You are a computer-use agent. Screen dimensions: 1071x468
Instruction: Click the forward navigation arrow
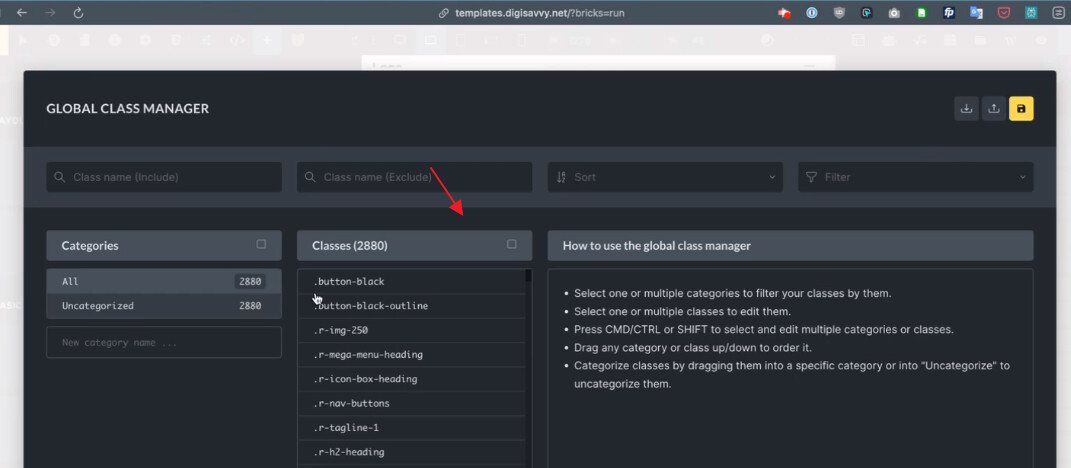50,13
